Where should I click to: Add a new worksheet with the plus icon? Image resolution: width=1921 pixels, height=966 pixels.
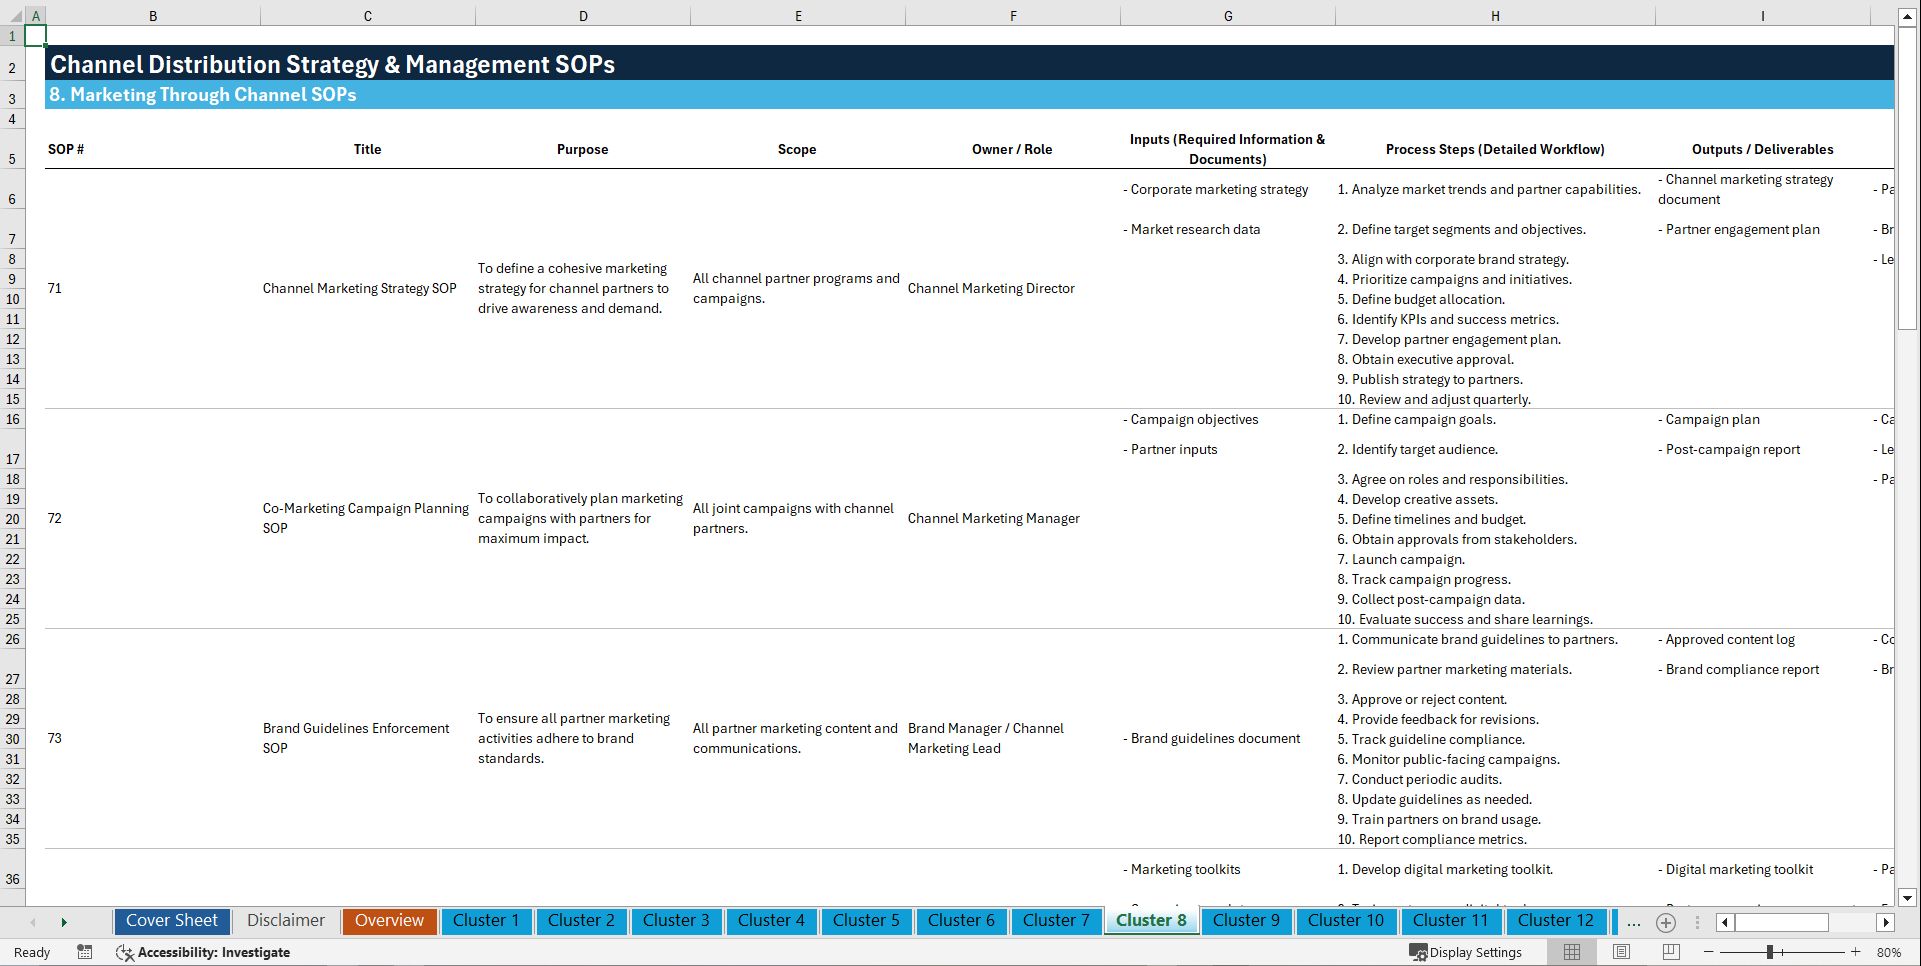(x=1666, y=922)
